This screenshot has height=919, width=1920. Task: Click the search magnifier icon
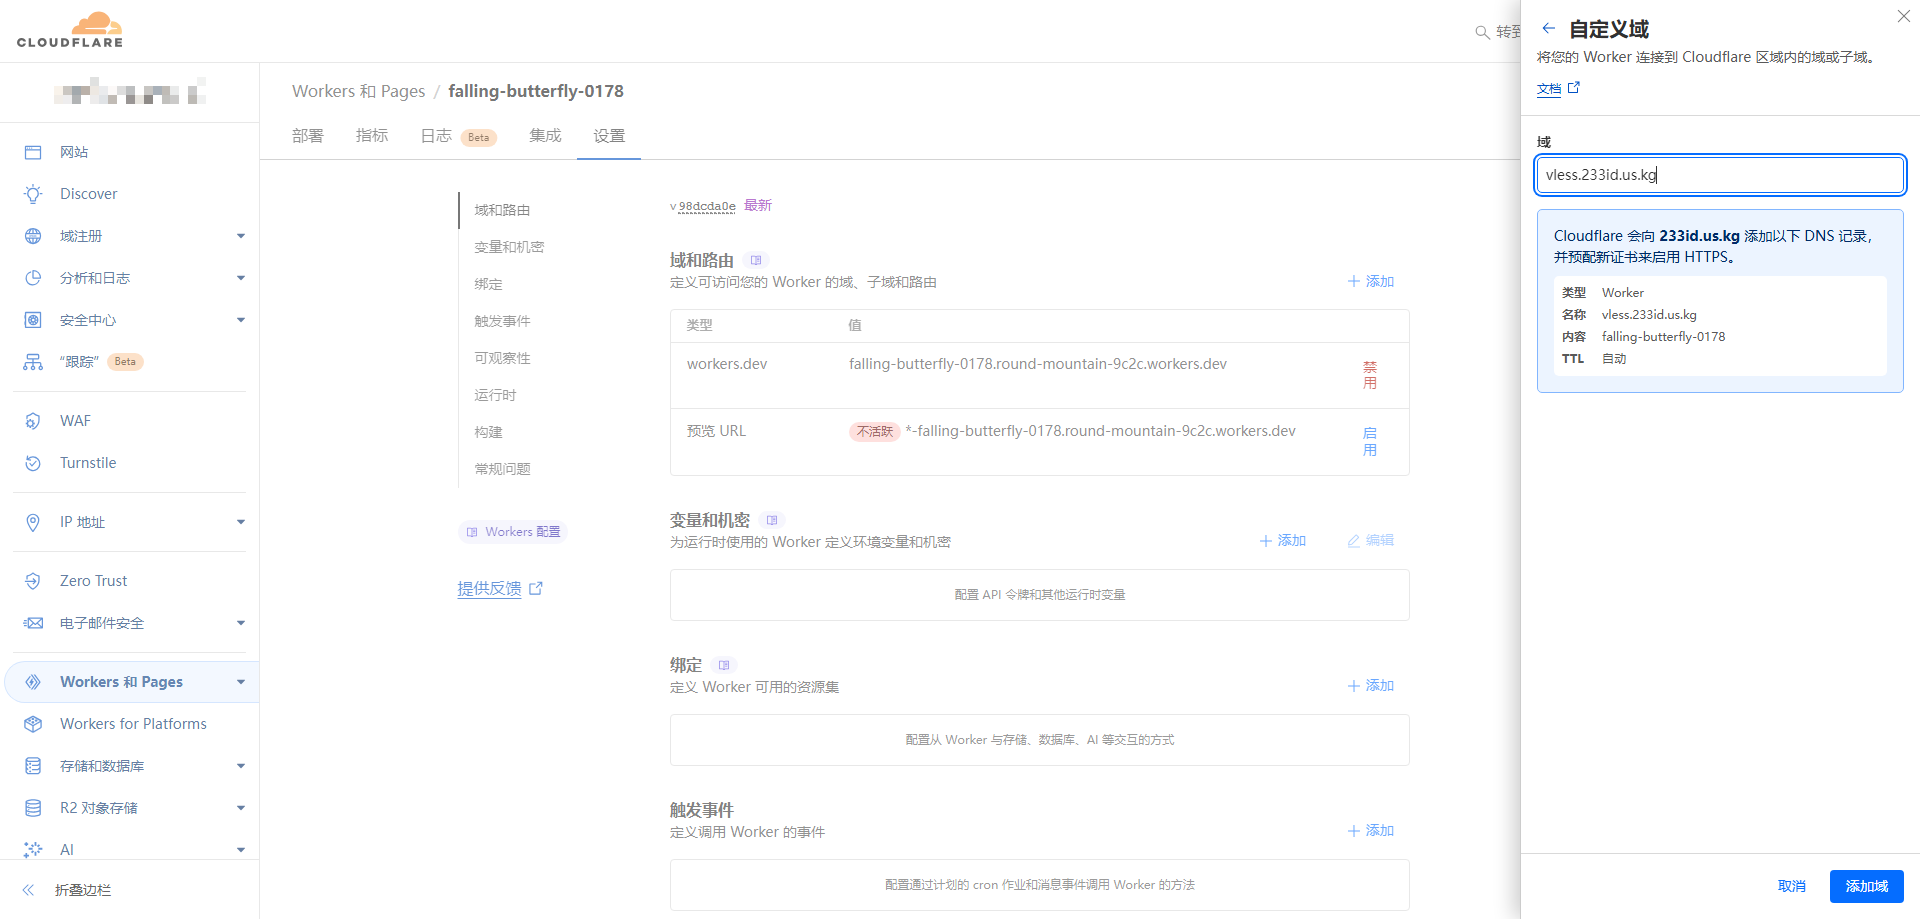tap(1483, 32)
